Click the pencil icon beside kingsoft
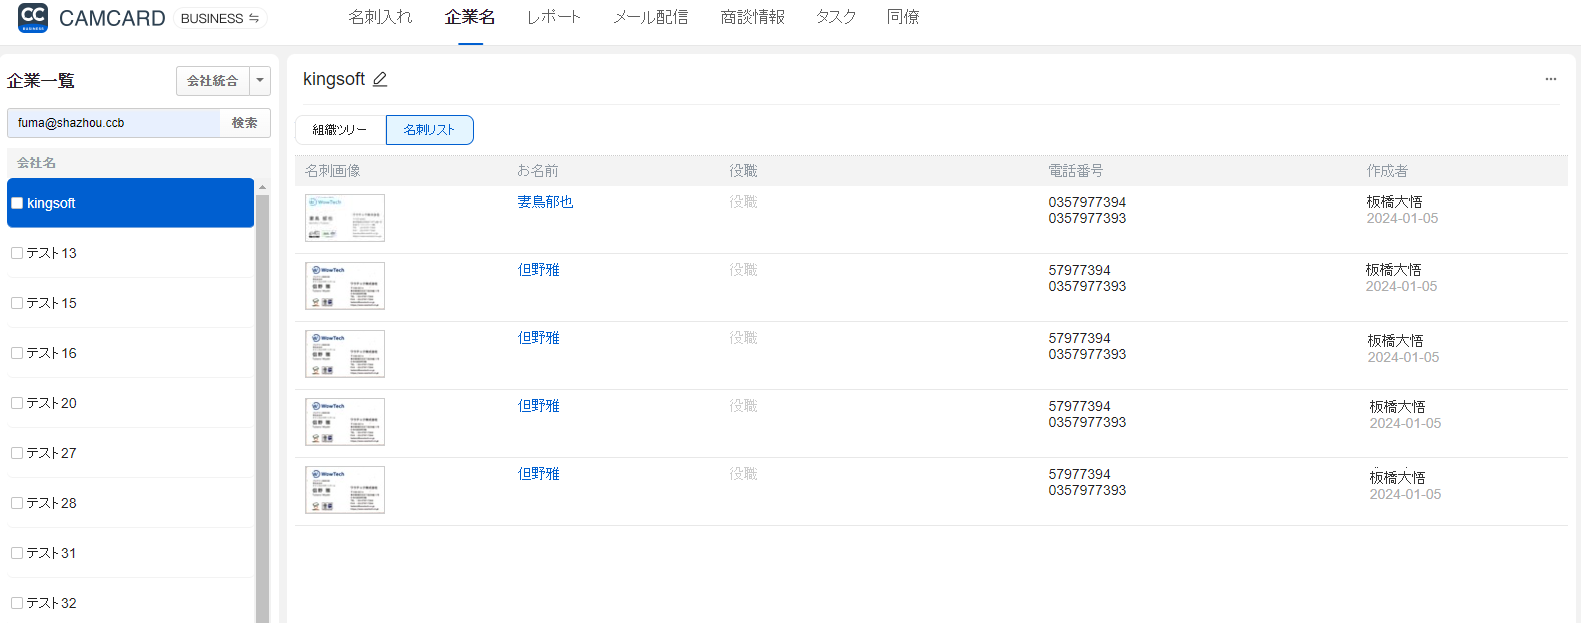The image size is (1581, 623). coord(380,79)
